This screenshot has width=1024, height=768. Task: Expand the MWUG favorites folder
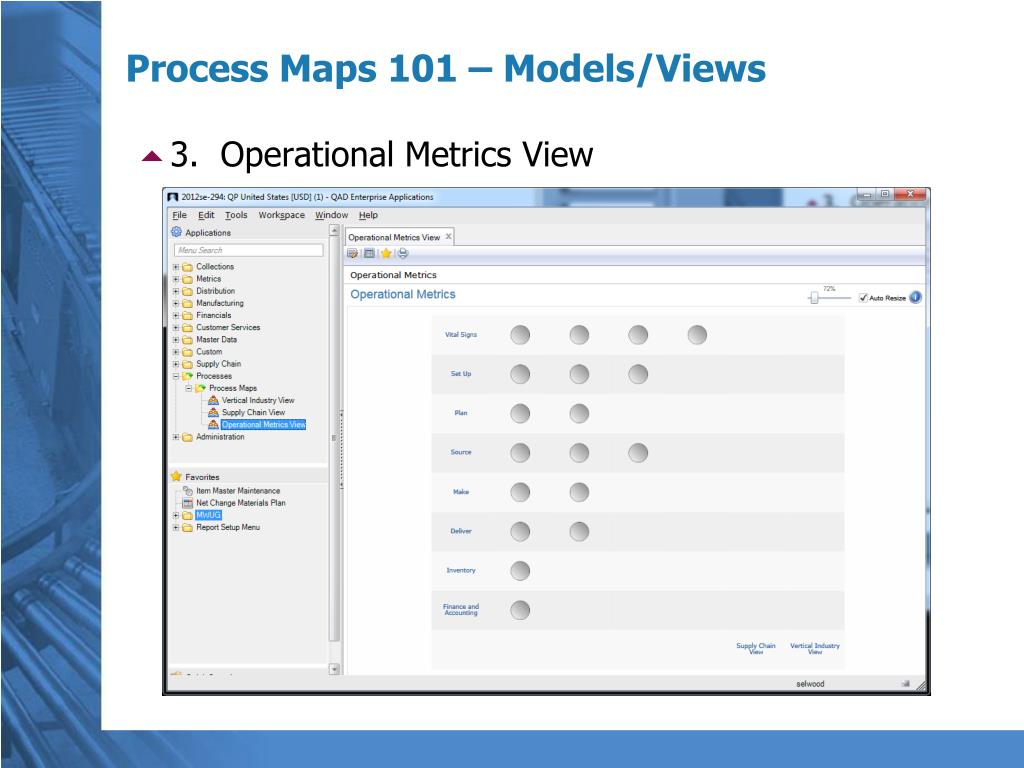[x=176, y=515]
